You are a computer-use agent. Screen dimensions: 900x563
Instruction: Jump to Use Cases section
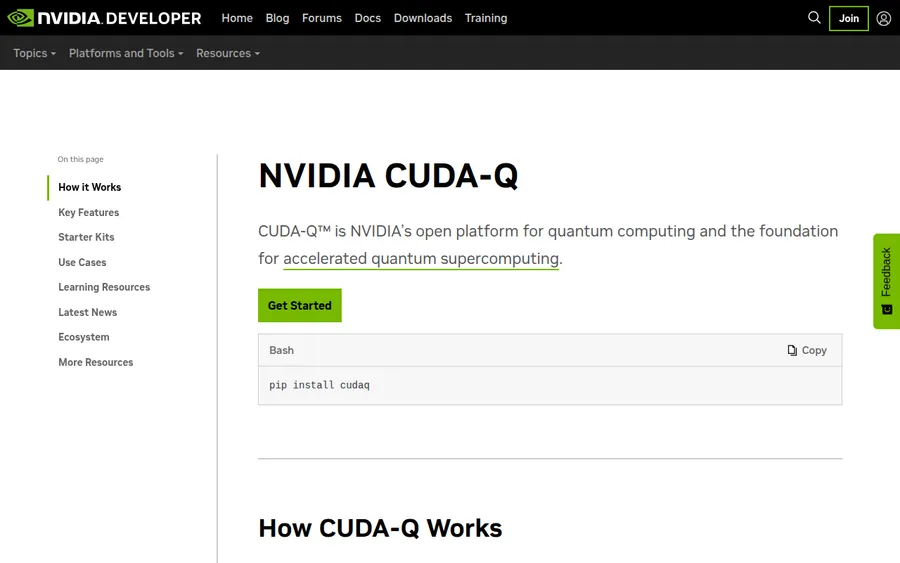click(x=82, y=262)
